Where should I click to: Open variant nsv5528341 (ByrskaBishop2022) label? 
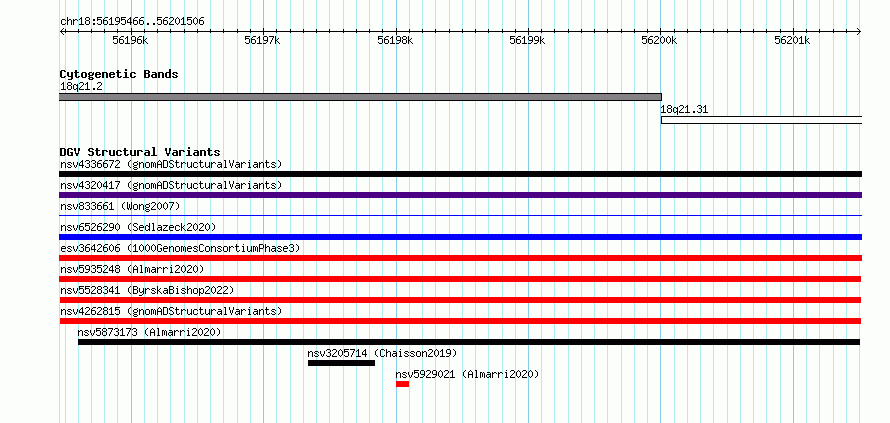coord(147,291)
